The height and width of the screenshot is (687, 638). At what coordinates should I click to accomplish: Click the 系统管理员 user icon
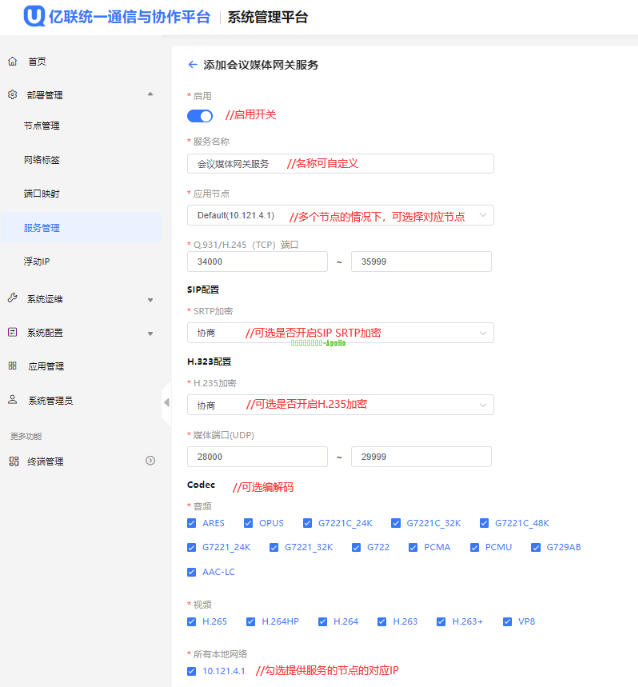click(13, 400)
